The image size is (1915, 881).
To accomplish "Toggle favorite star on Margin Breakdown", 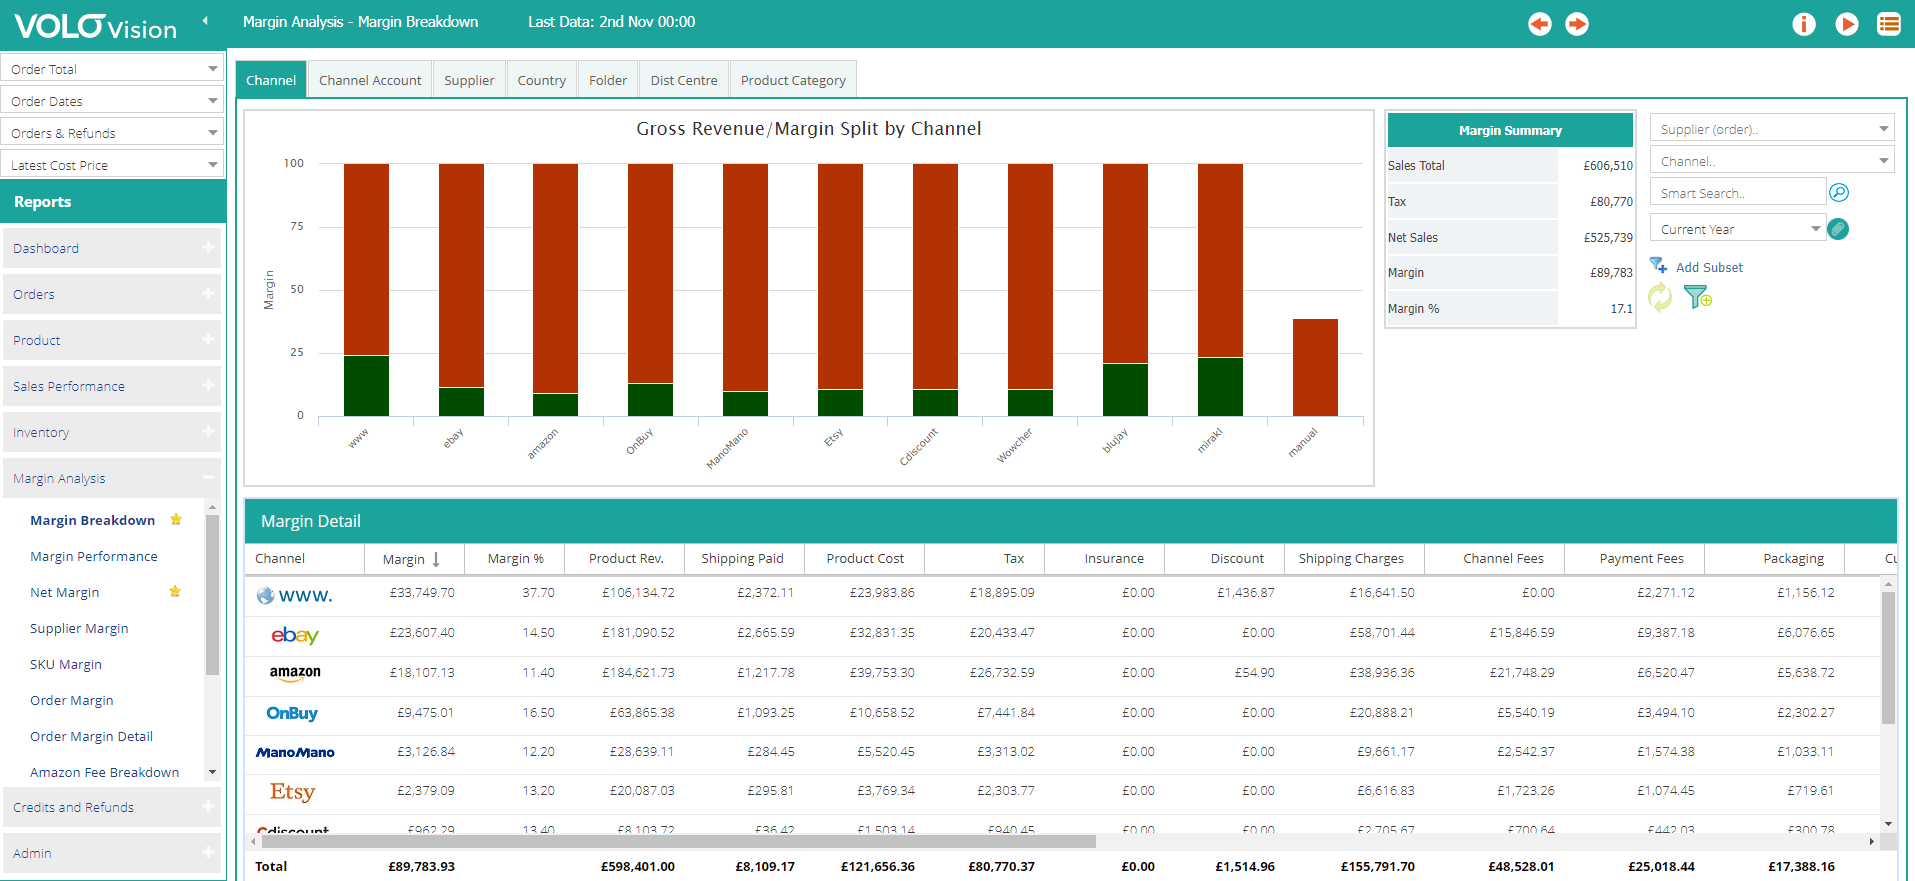I will [176, 520].
